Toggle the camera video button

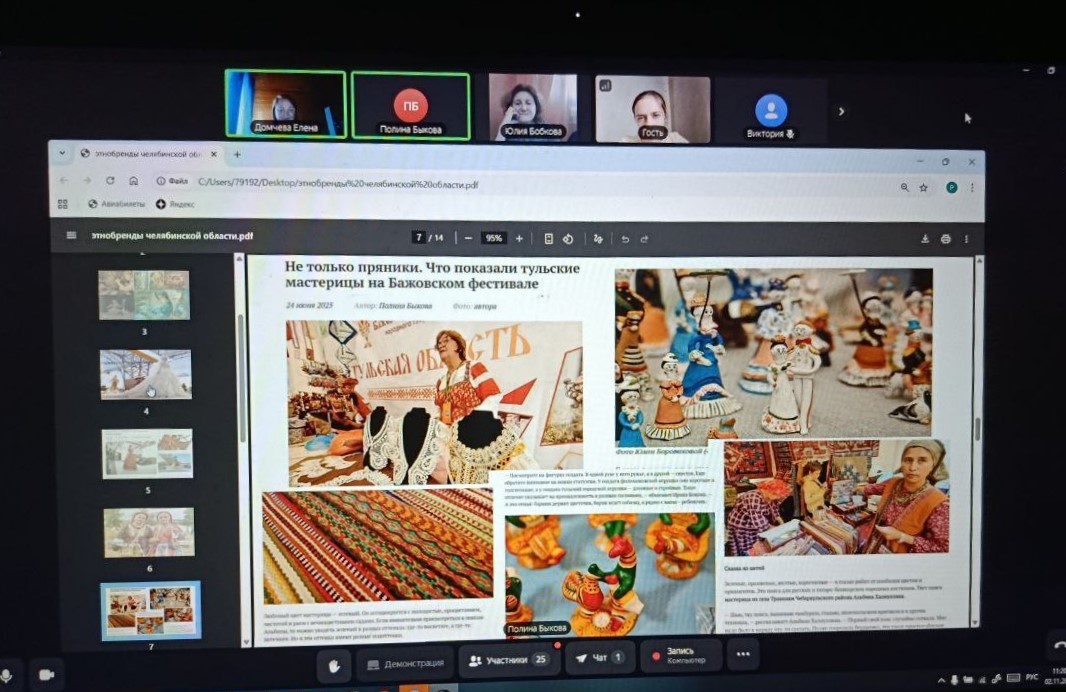point(46,675)
